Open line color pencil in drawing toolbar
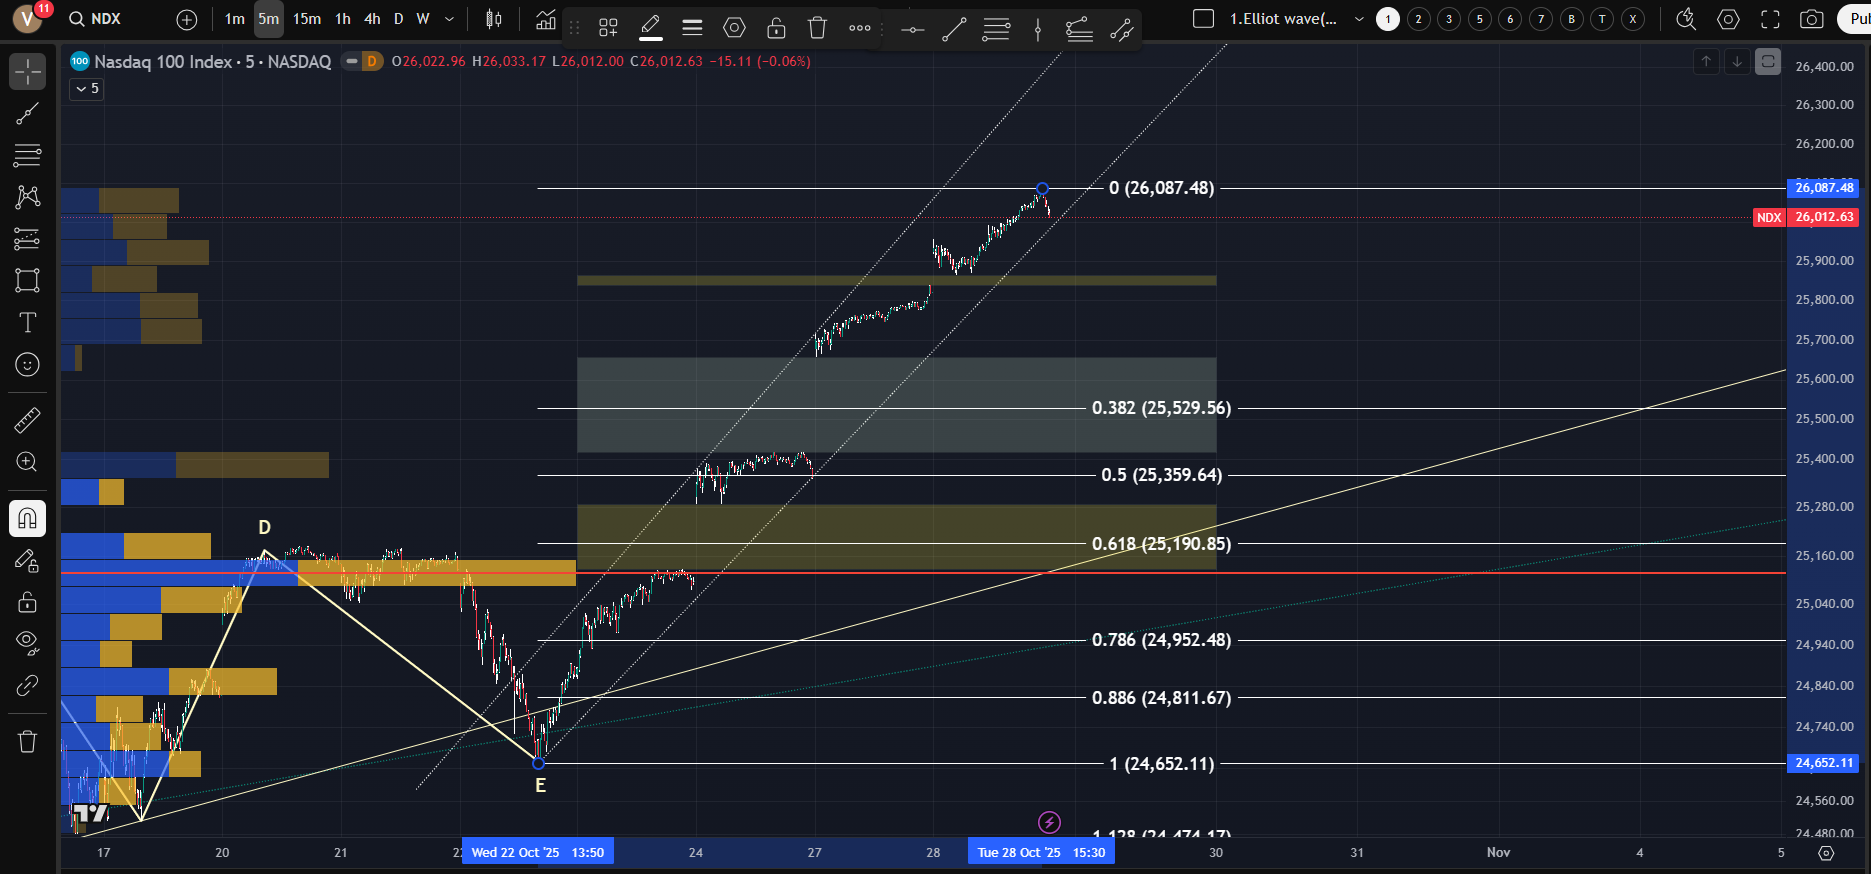This screenshot has height=874, width=1871. 651,28
